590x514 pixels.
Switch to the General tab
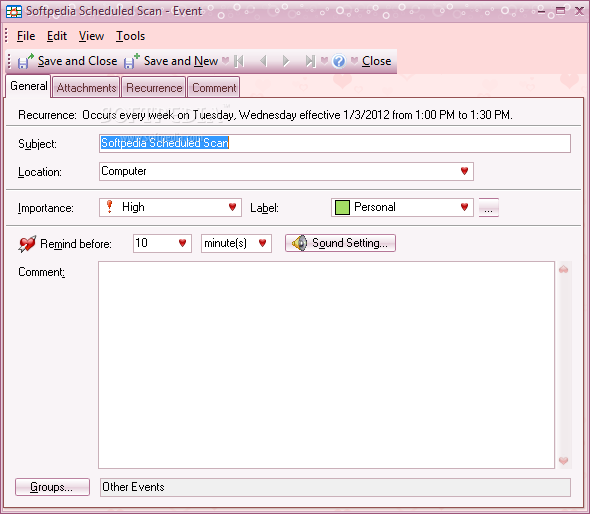(x=29, y=86)
